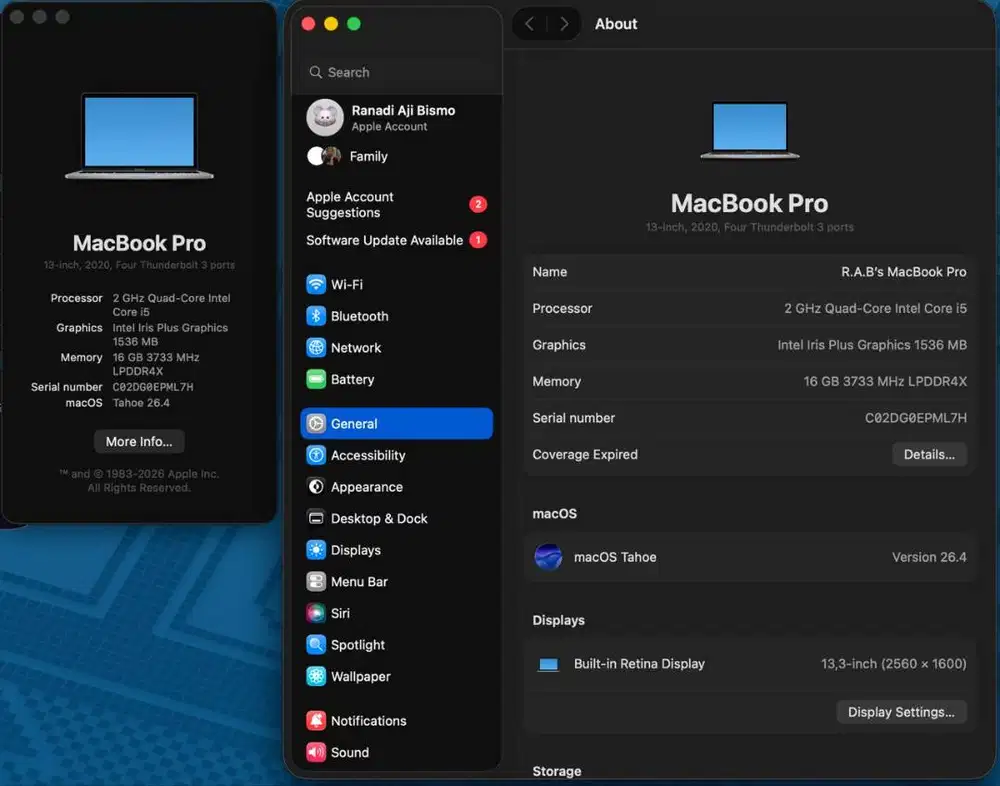Select the Appearance icon
The width and height of the screenshot is (1000, 786).
tap(316, 487)
